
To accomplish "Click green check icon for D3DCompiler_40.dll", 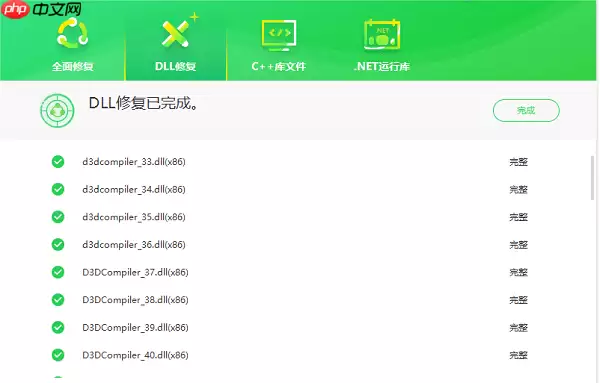I will click(58, 355).
